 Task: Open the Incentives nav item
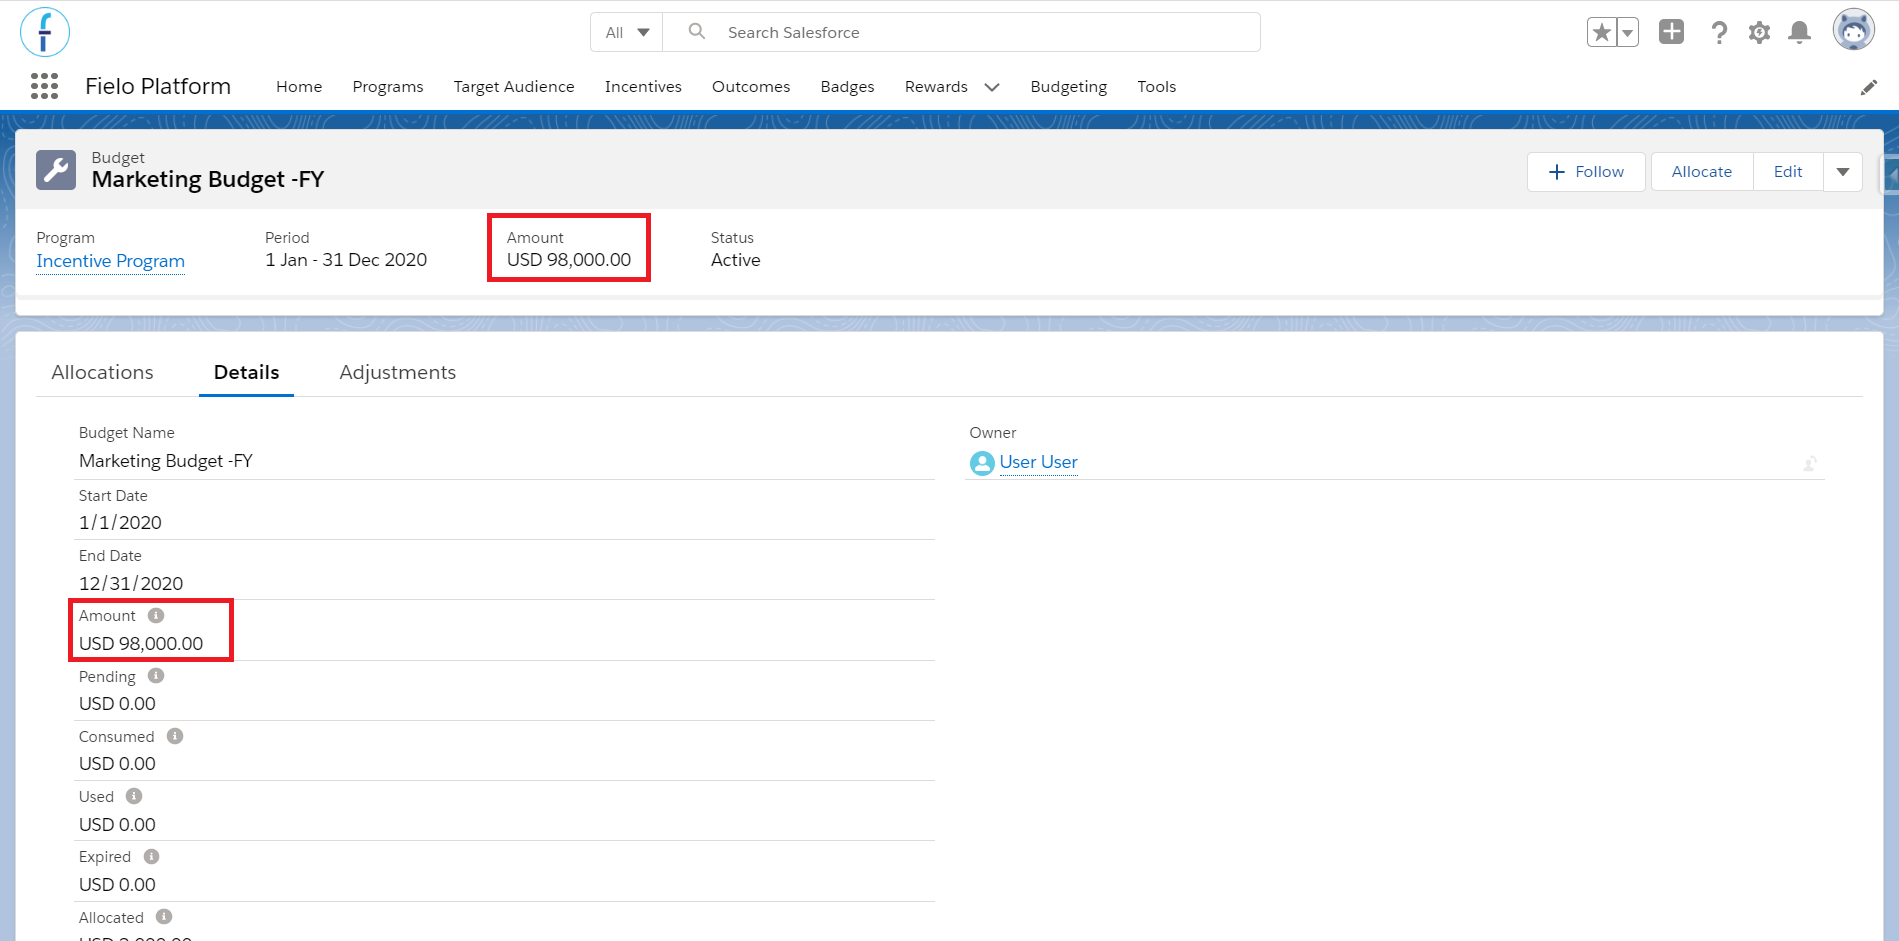tap(643, 87)
